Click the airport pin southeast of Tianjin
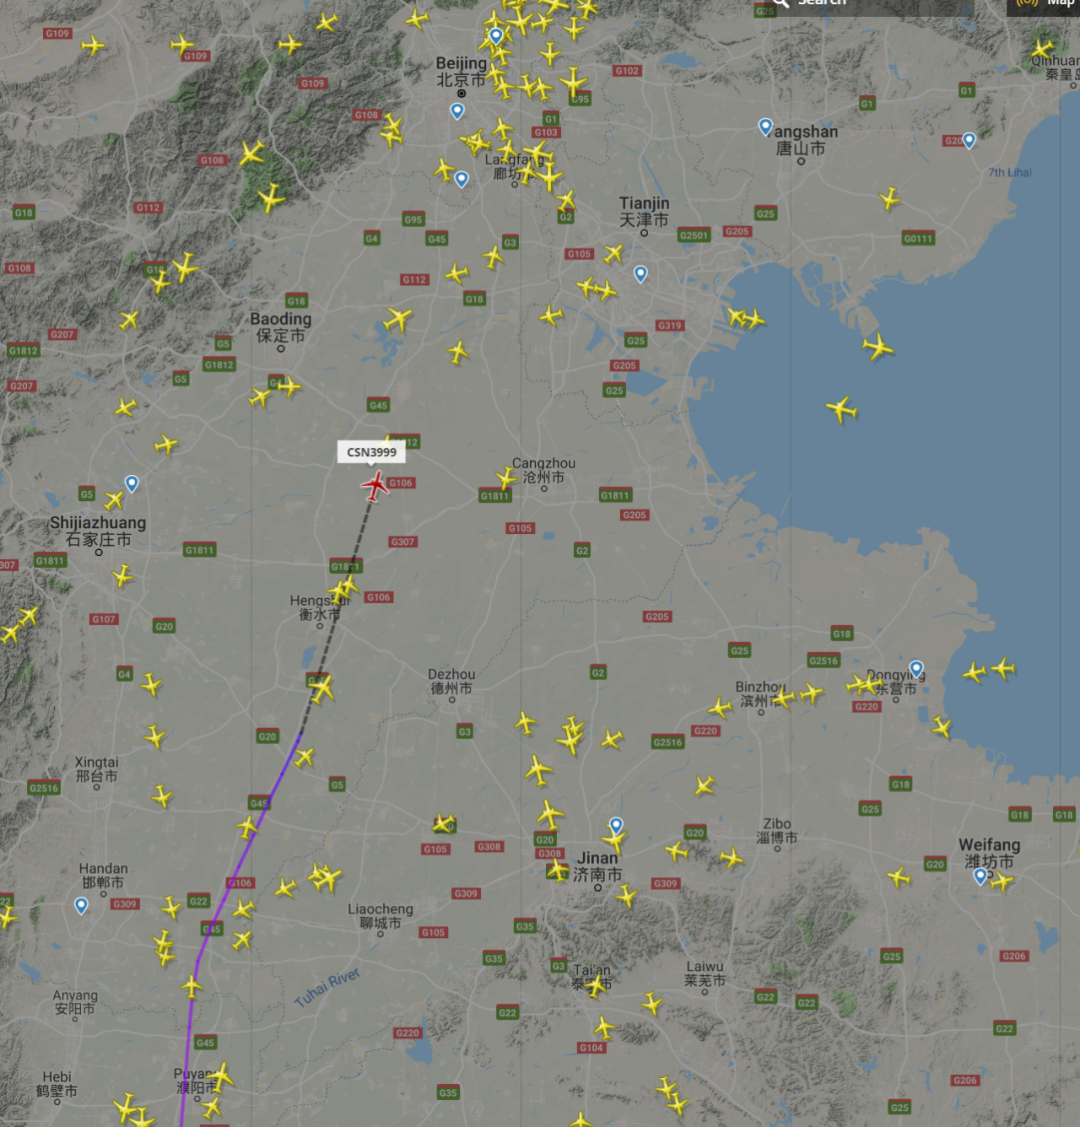The width and height of the screenshot is (1080, 1127). [x=640, y=274]
